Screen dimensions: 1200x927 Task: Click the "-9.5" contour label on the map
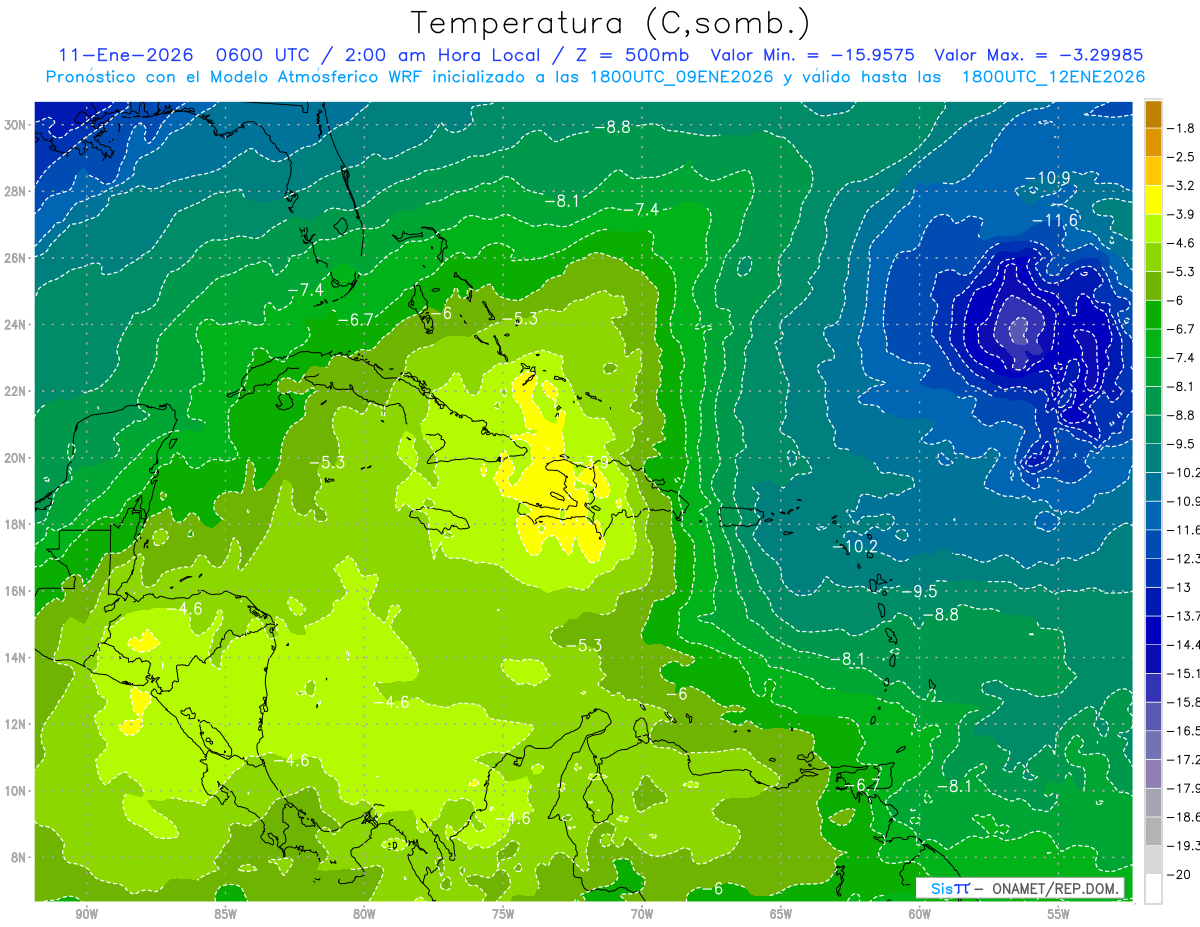[x=918, y=591]
